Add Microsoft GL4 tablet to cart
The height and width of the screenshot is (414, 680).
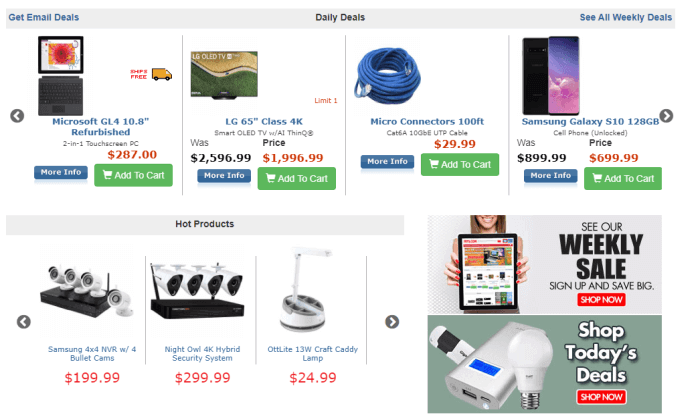point(134,175)
